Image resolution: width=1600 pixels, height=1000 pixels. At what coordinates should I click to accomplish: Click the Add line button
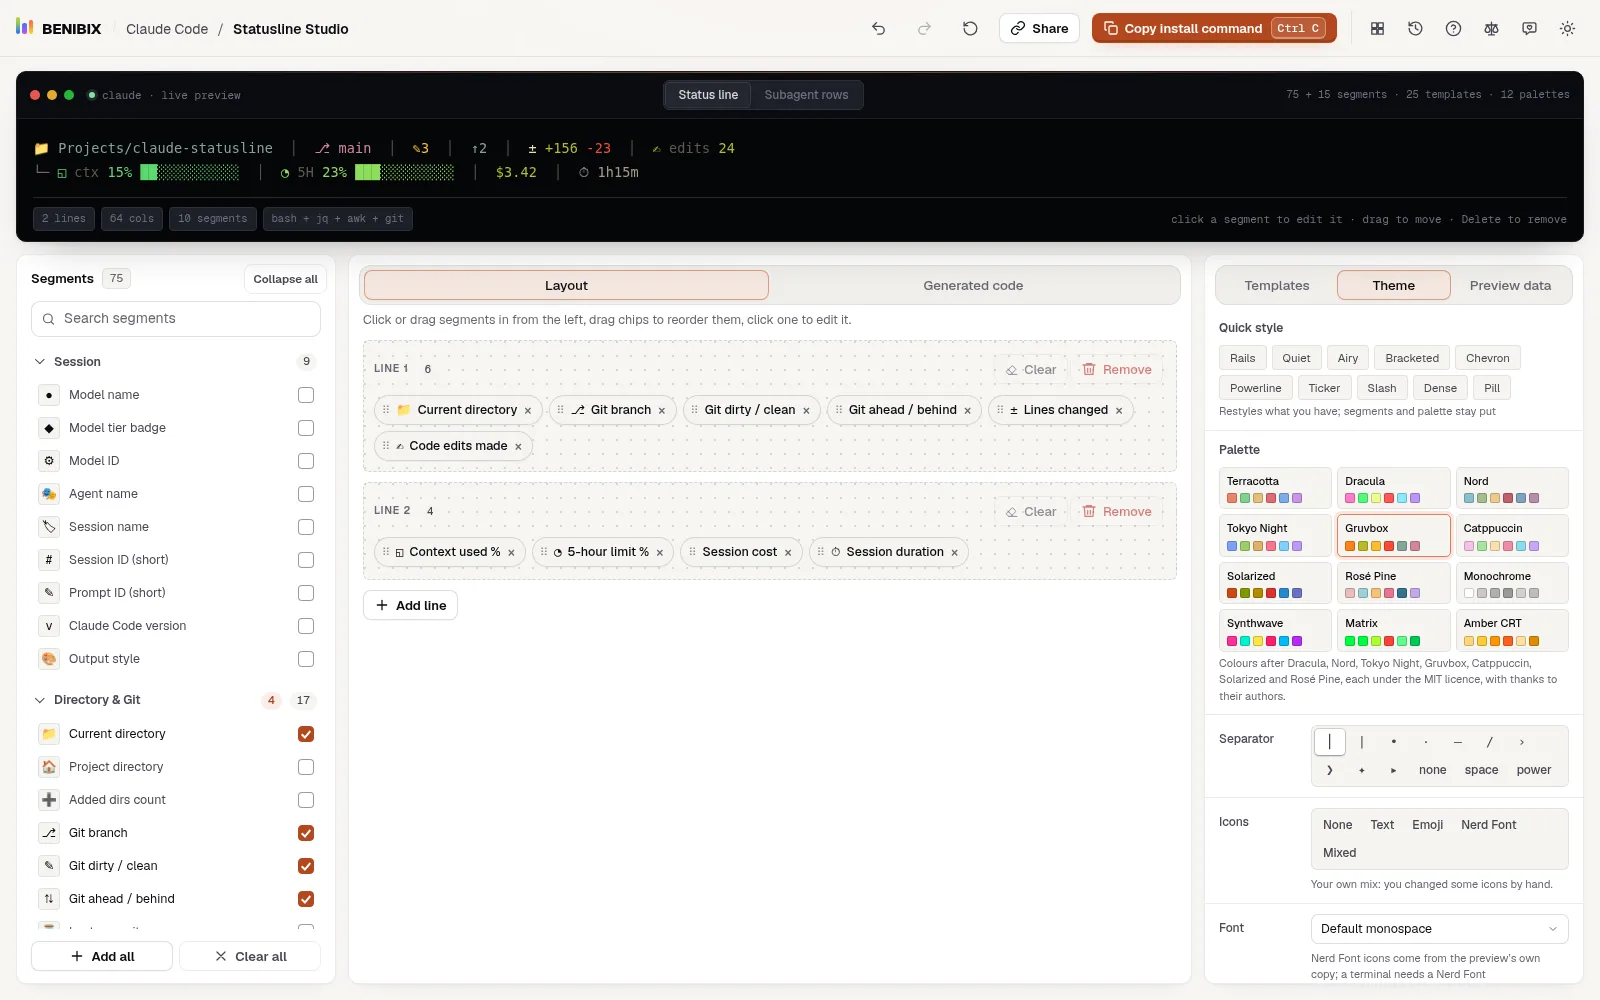(x=410, y=605)
